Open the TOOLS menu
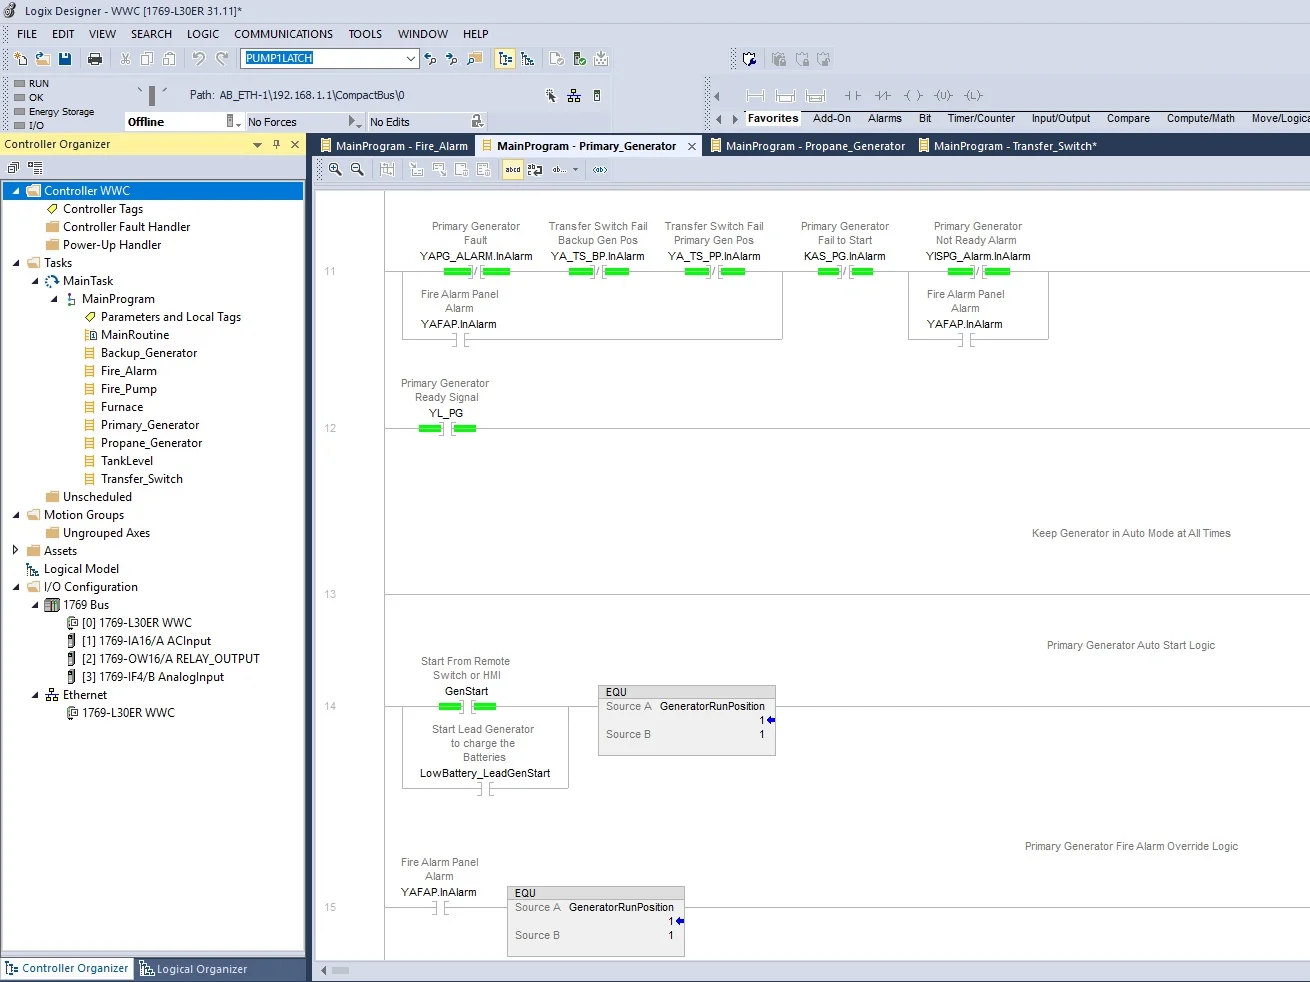 (x=365, y=34)
